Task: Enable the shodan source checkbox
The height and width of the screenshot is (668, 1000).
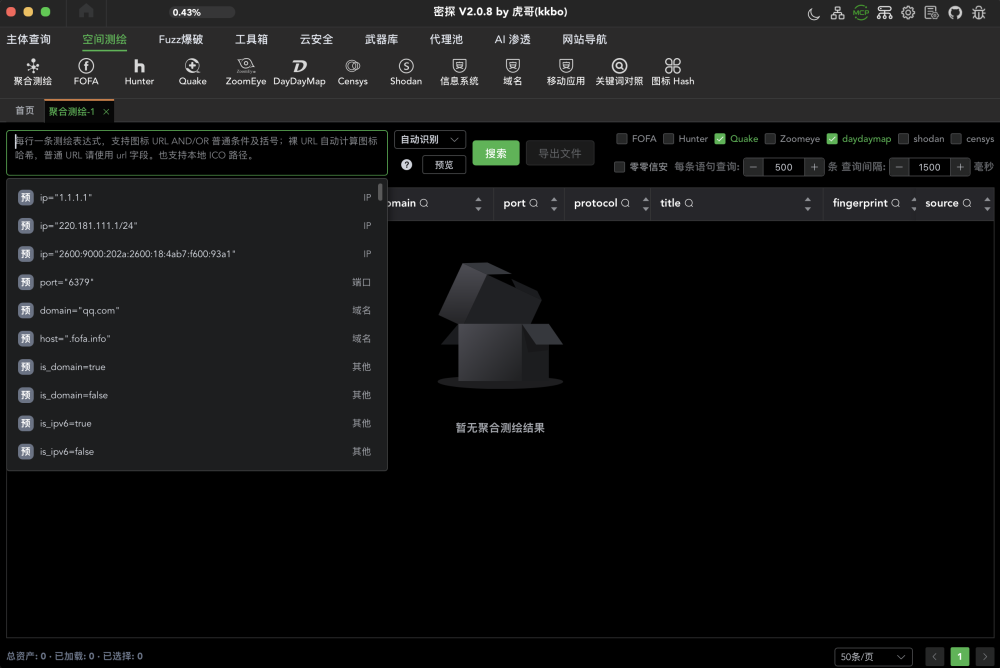Action: pyautogui.click(x=903, y=138)
